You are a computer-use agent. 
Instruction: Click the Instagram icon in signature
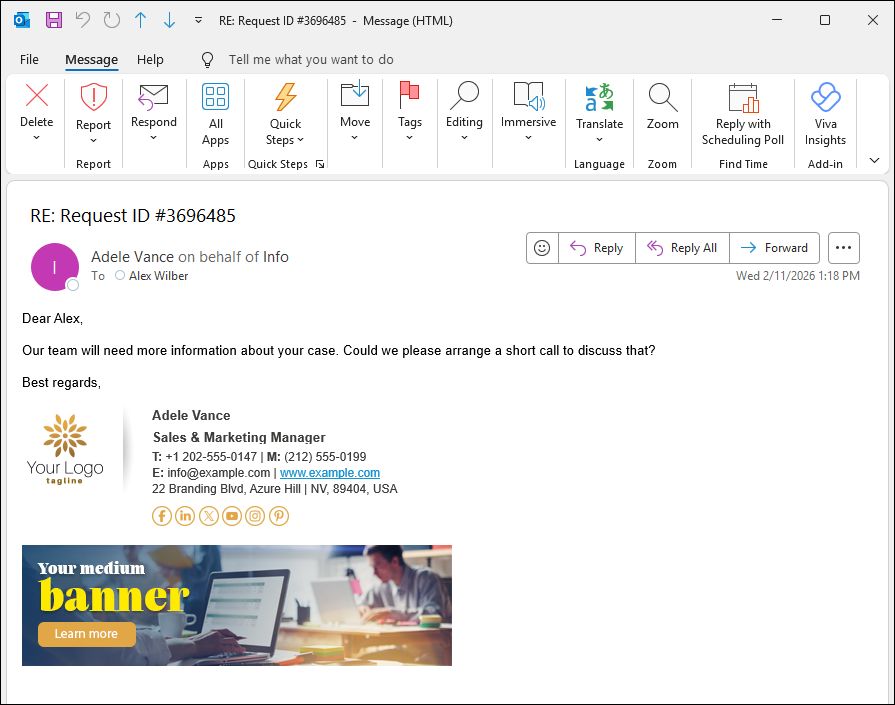click(x=255, y=516)
